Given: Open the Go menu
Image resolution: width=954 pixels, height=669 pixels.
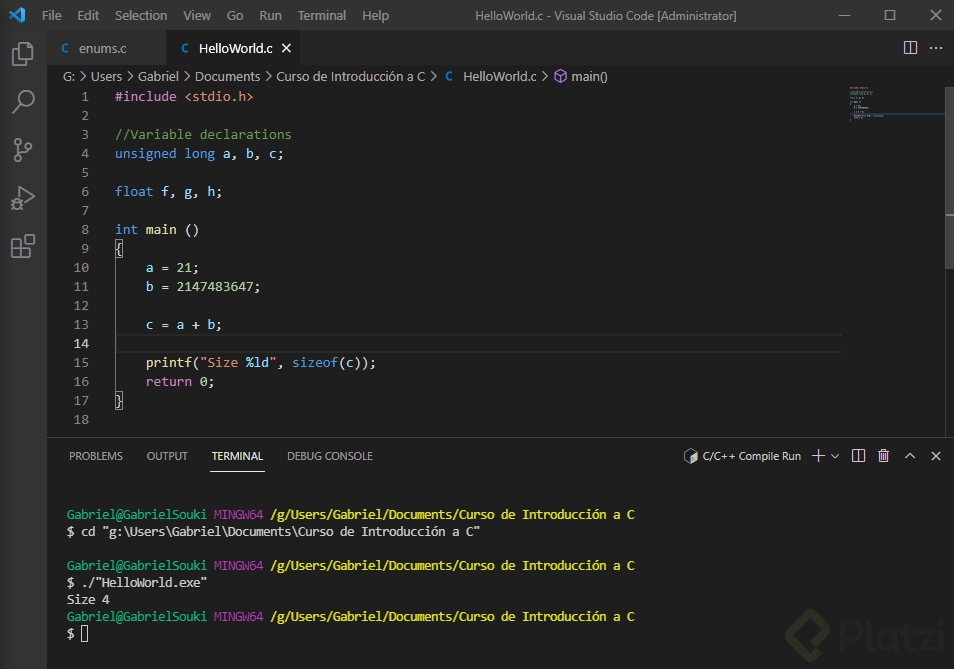Looking at the screenshot, I should [235, 15].
